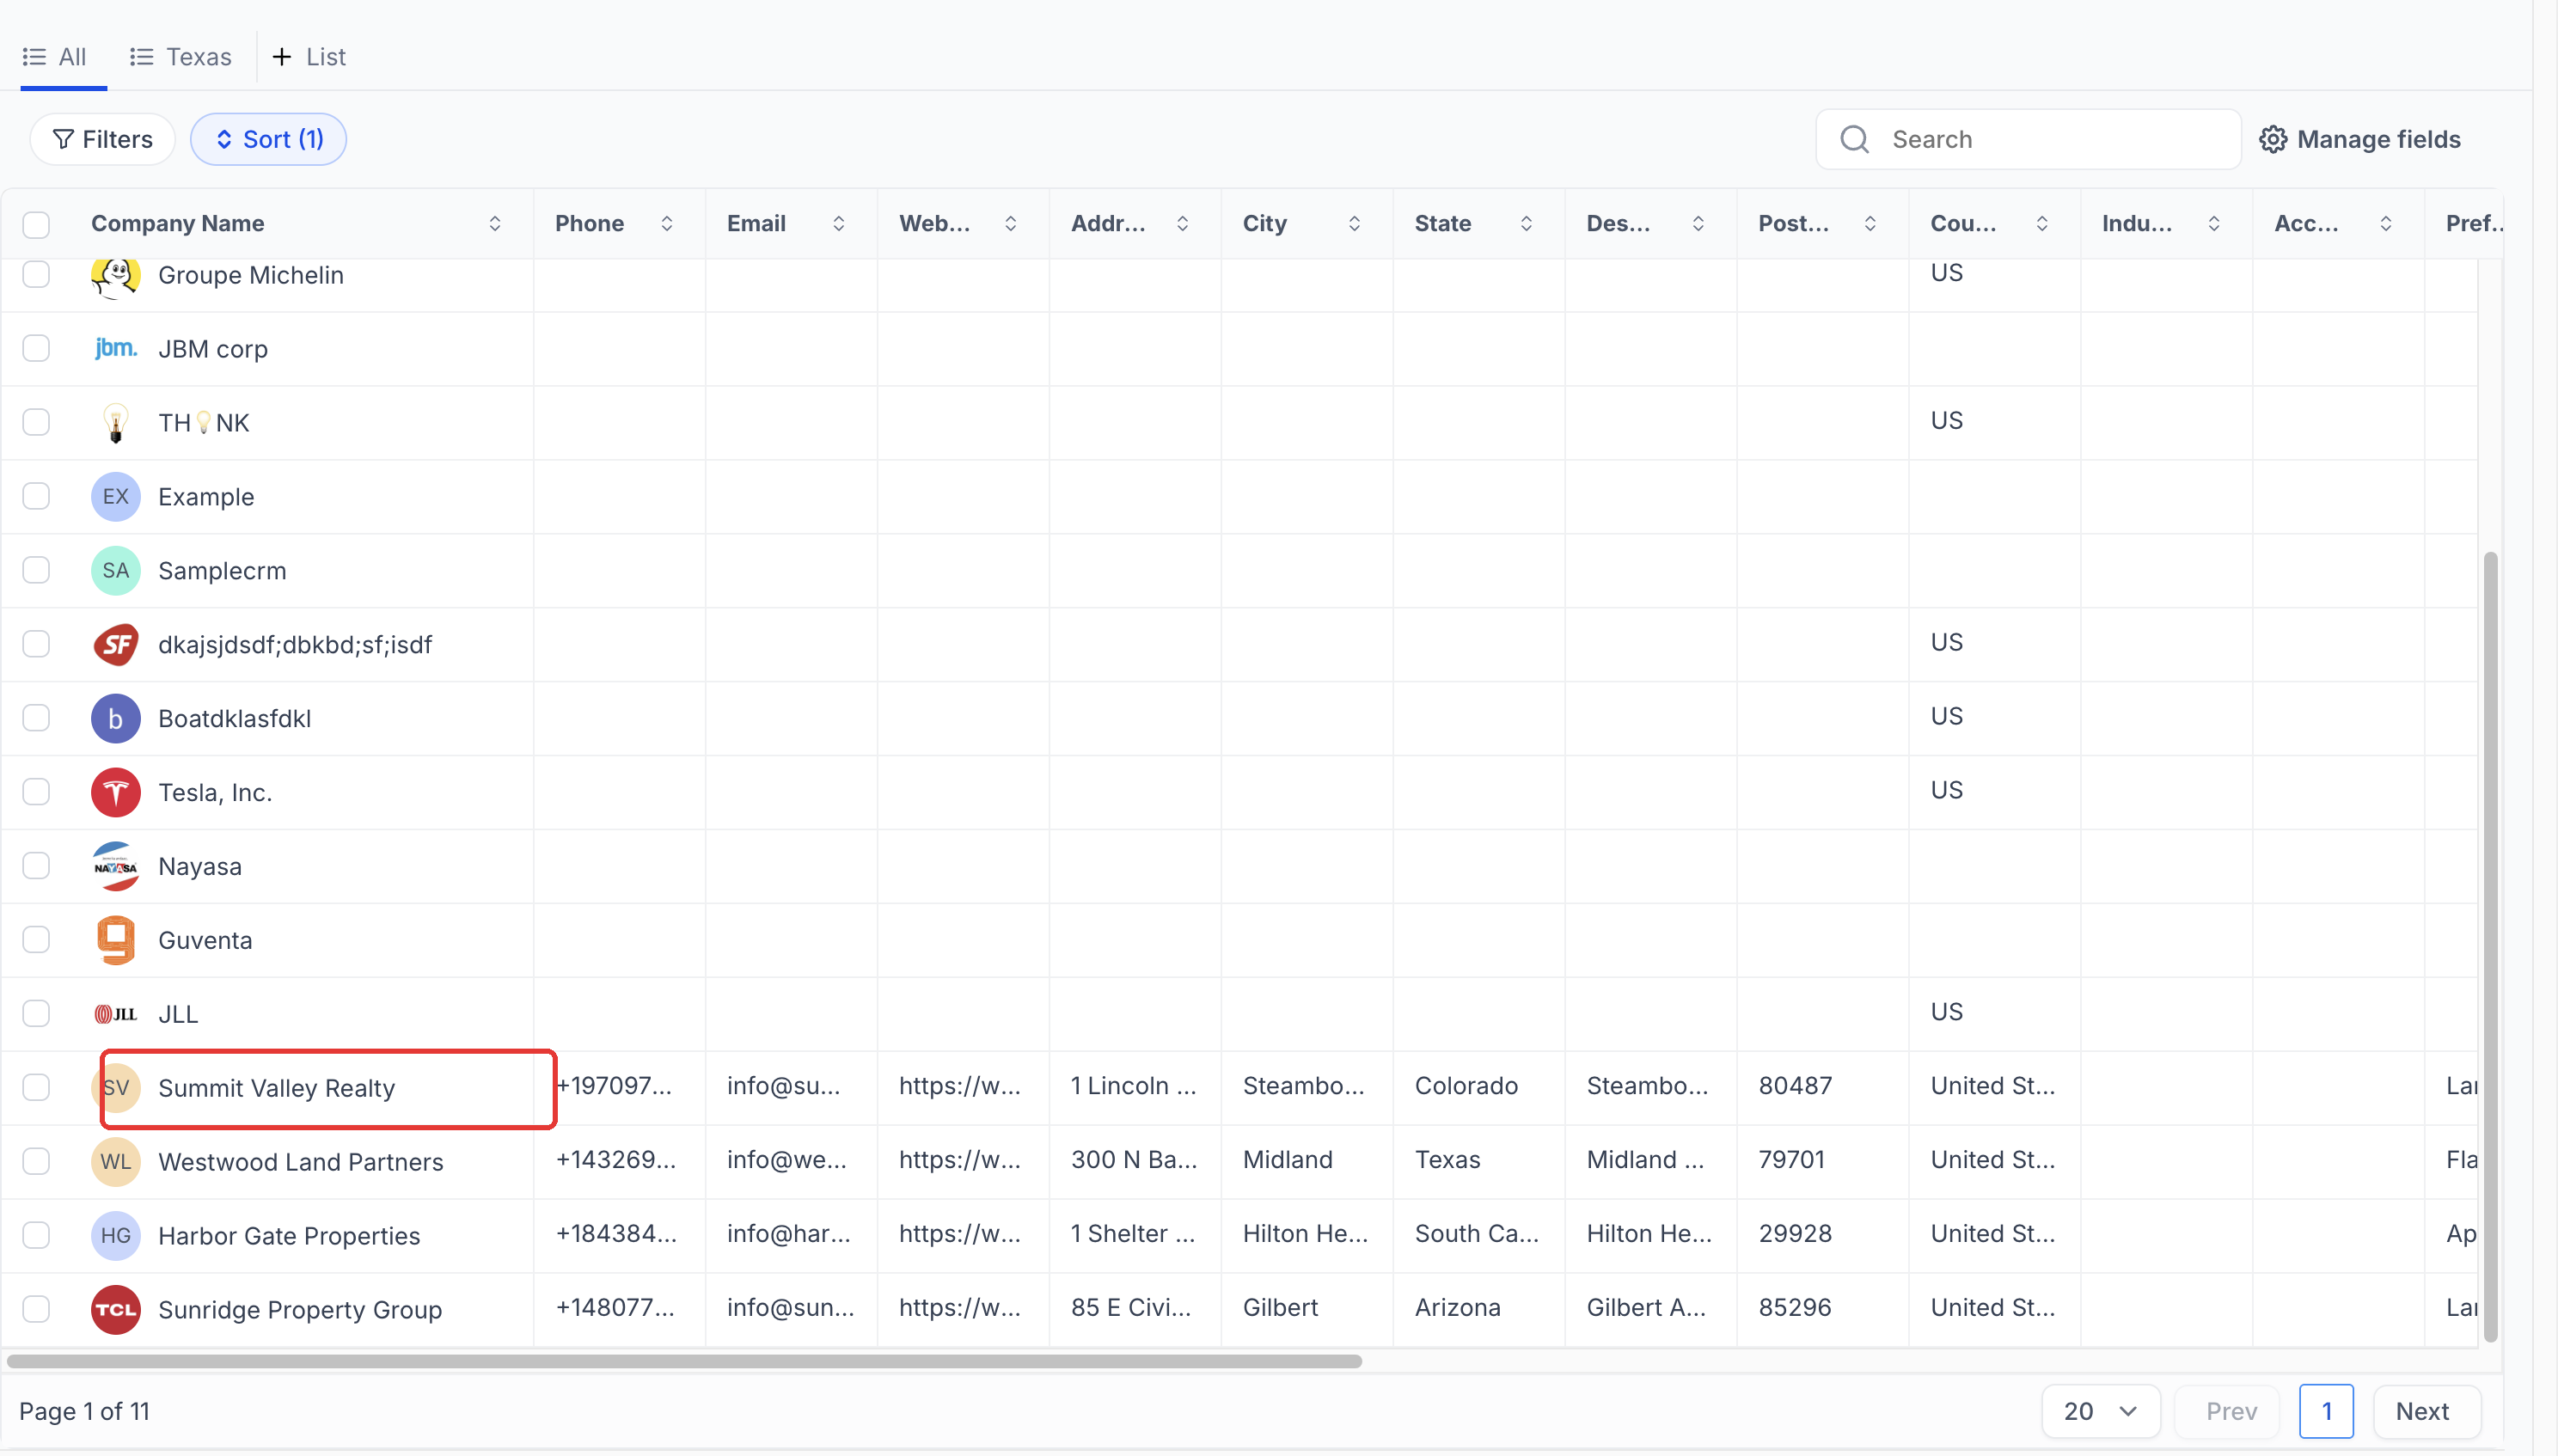Switch to the All list tab
The width and height of the screenshot is (2558, 1456).
coord(55,57)
